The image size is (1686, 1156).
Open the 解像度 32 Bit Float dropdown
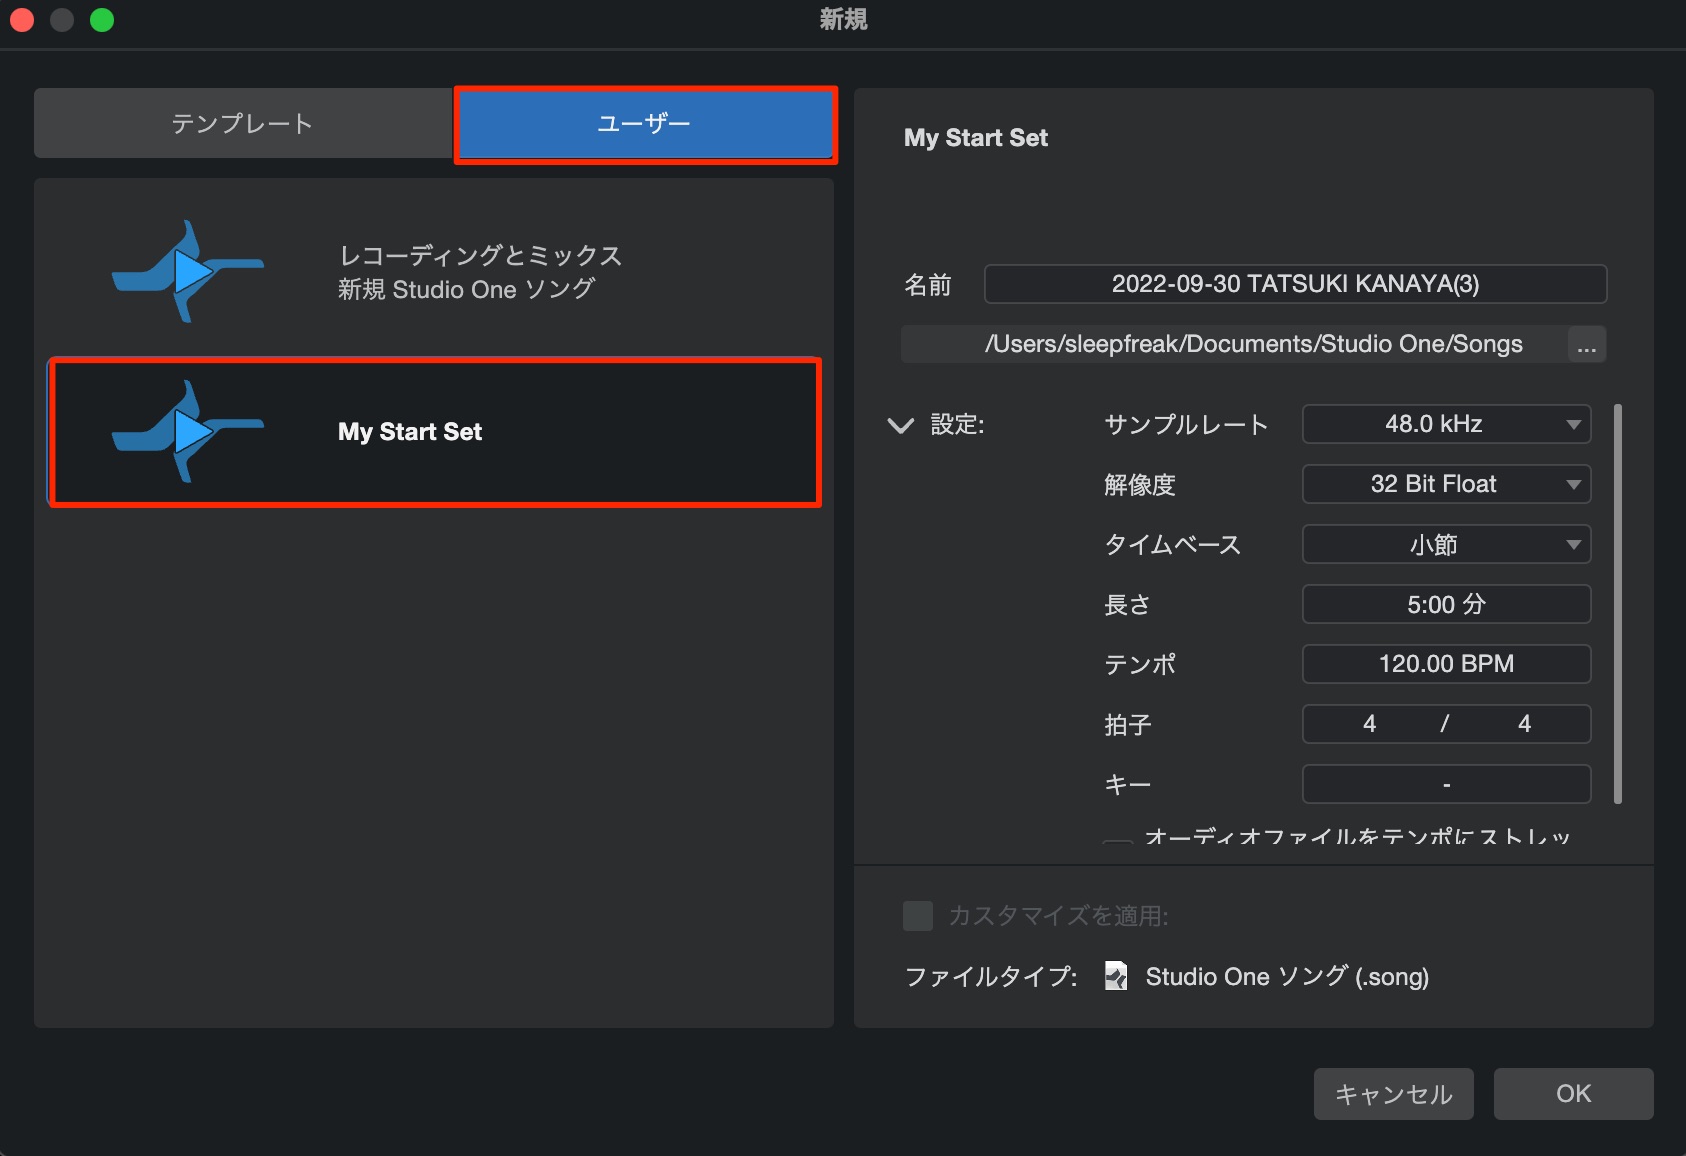coord(1446,484)
